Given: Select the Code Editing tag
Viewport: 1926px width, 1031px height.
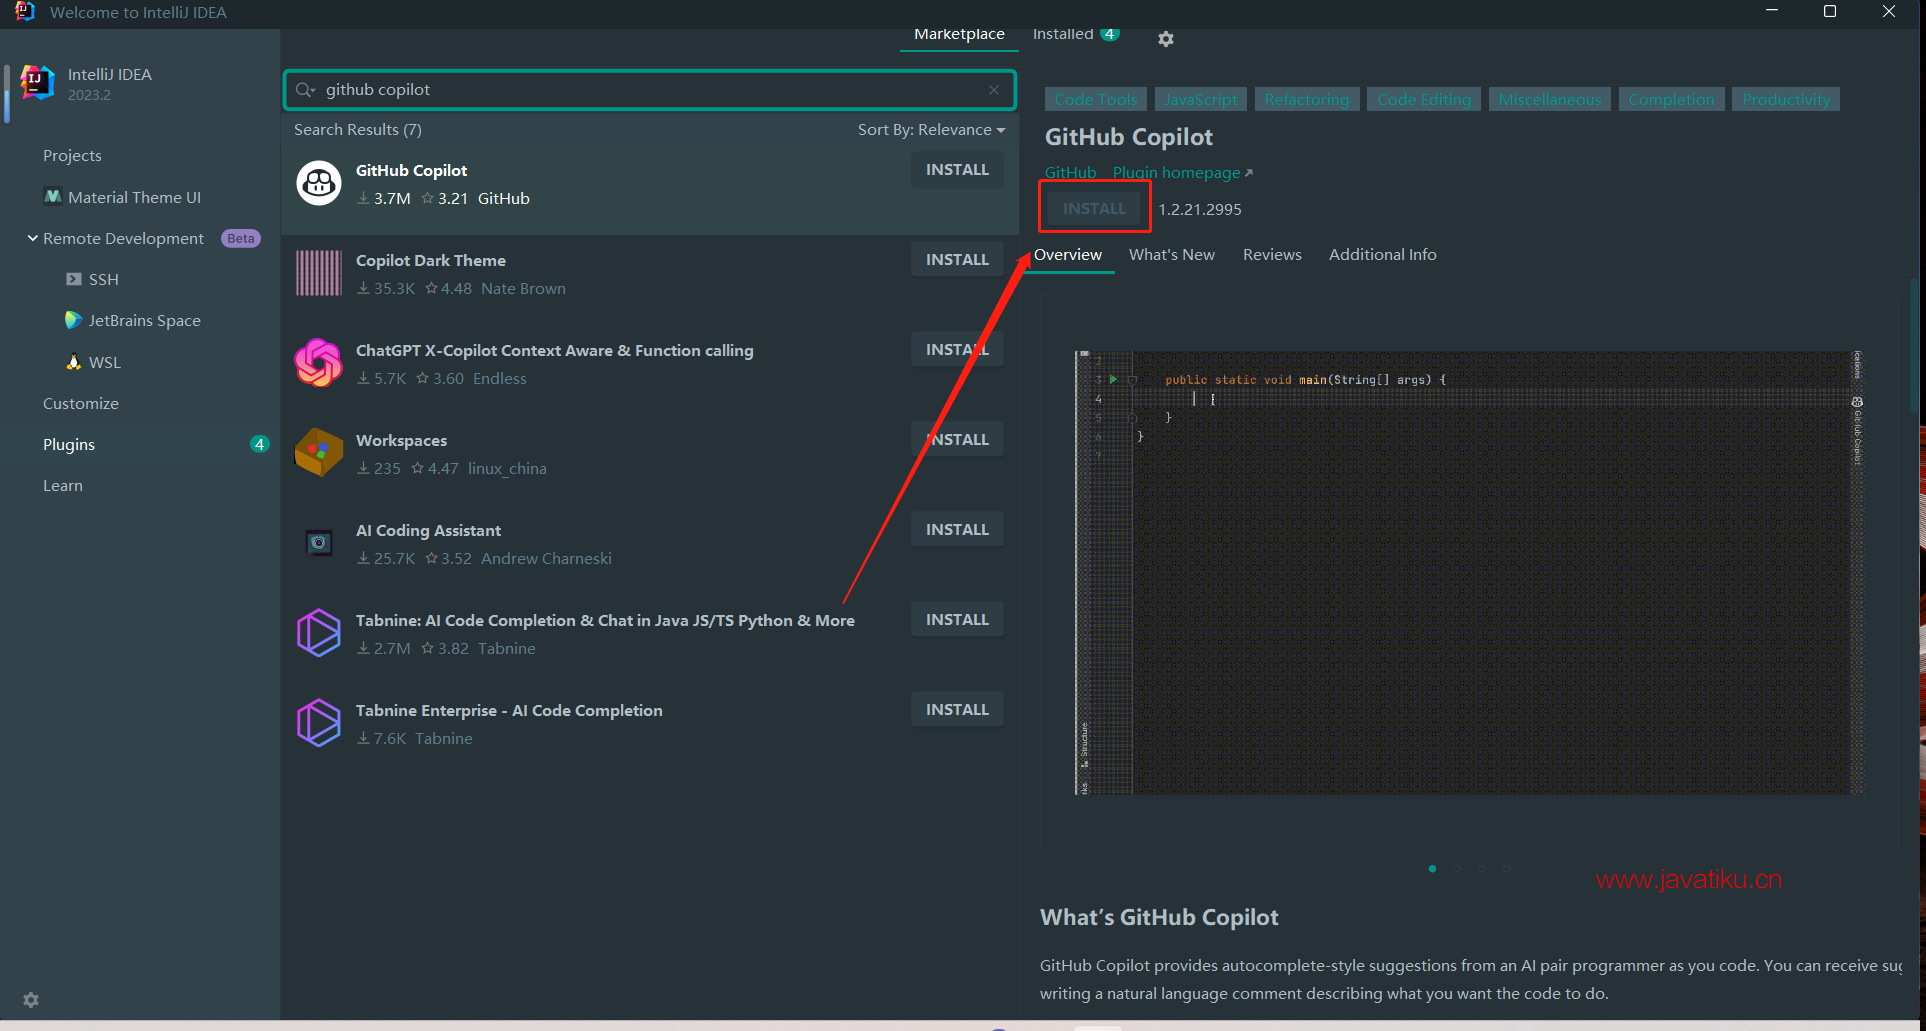Looking at the screenshot, I should [x=1424, y=100].
